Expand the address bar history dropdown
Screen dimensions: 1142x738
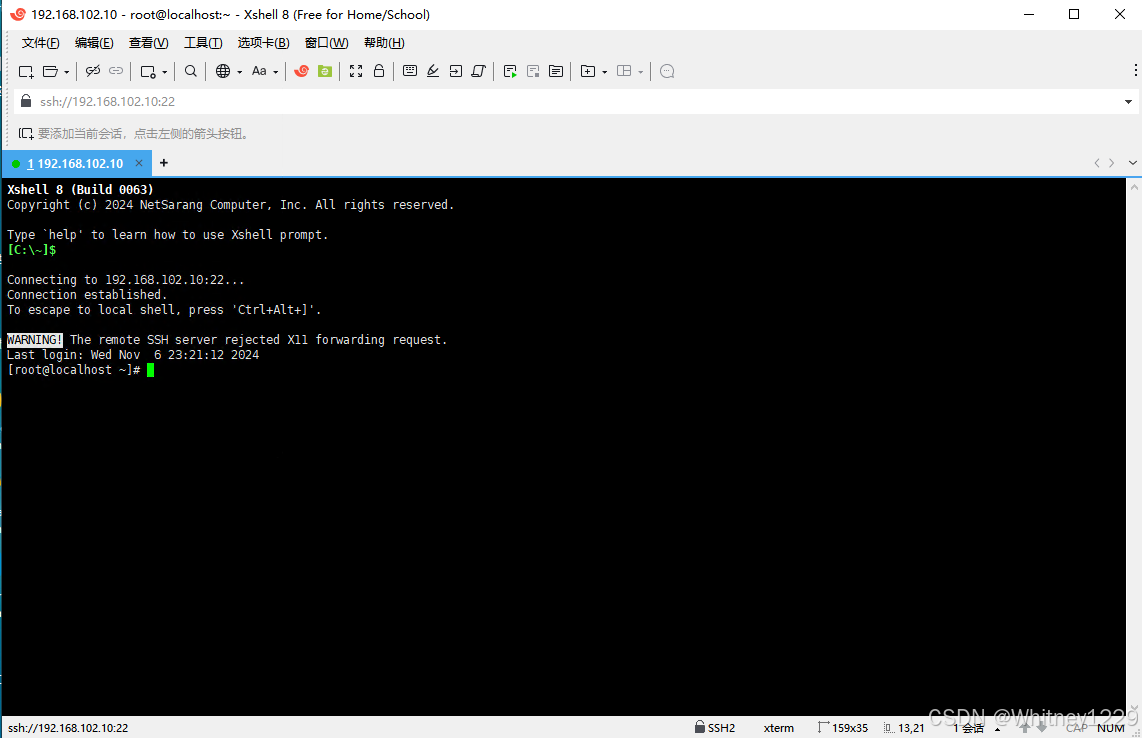[x=1128, y=102]
